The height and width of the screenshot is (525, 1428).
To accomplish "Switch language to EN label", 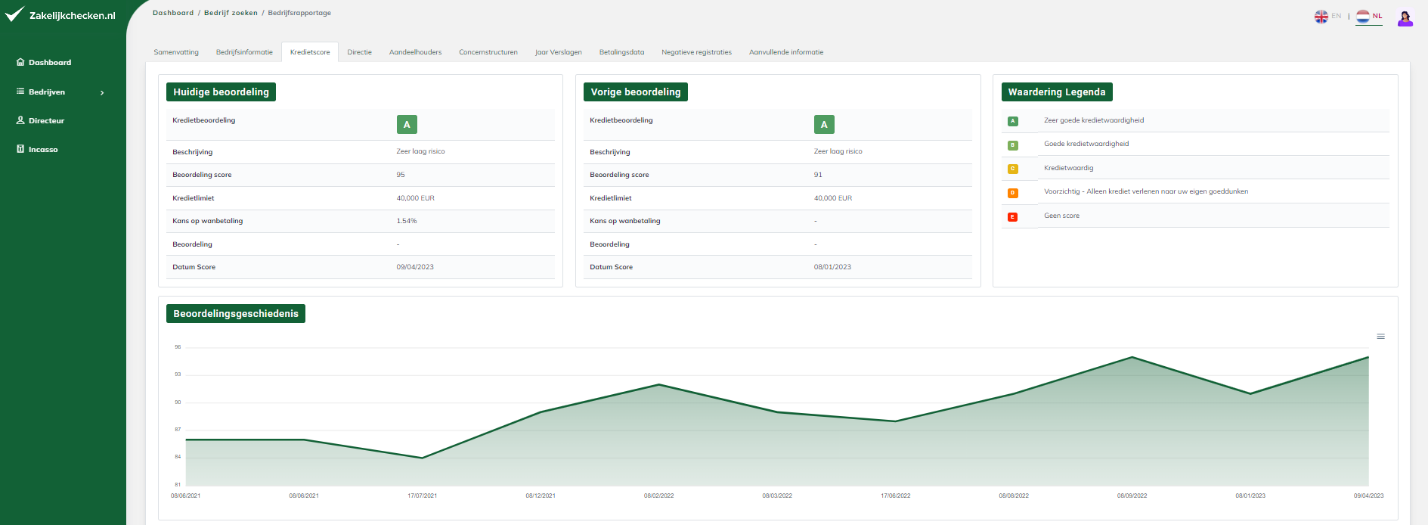I will click(x=1336, y=16).
